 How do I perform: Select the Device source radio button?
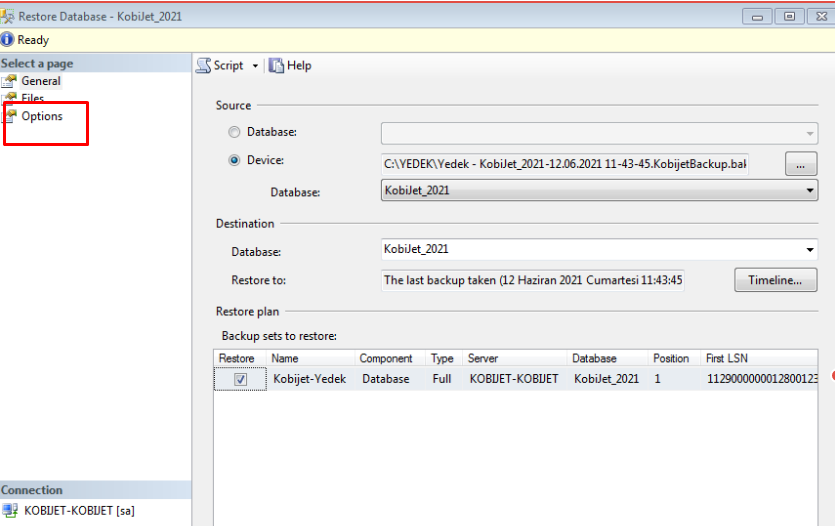[234, 160]
